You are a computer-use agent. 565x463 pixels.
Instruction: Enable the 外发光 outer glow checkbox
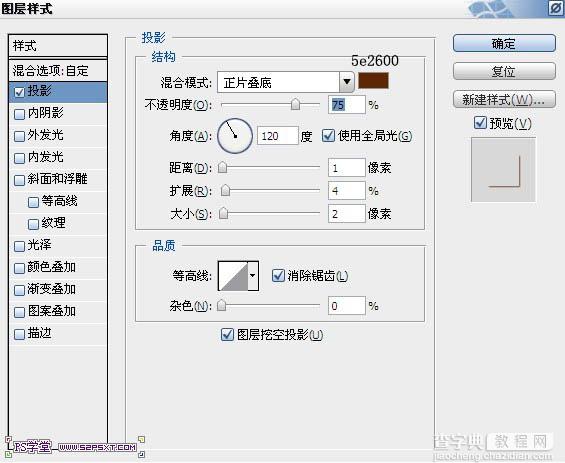19,136
